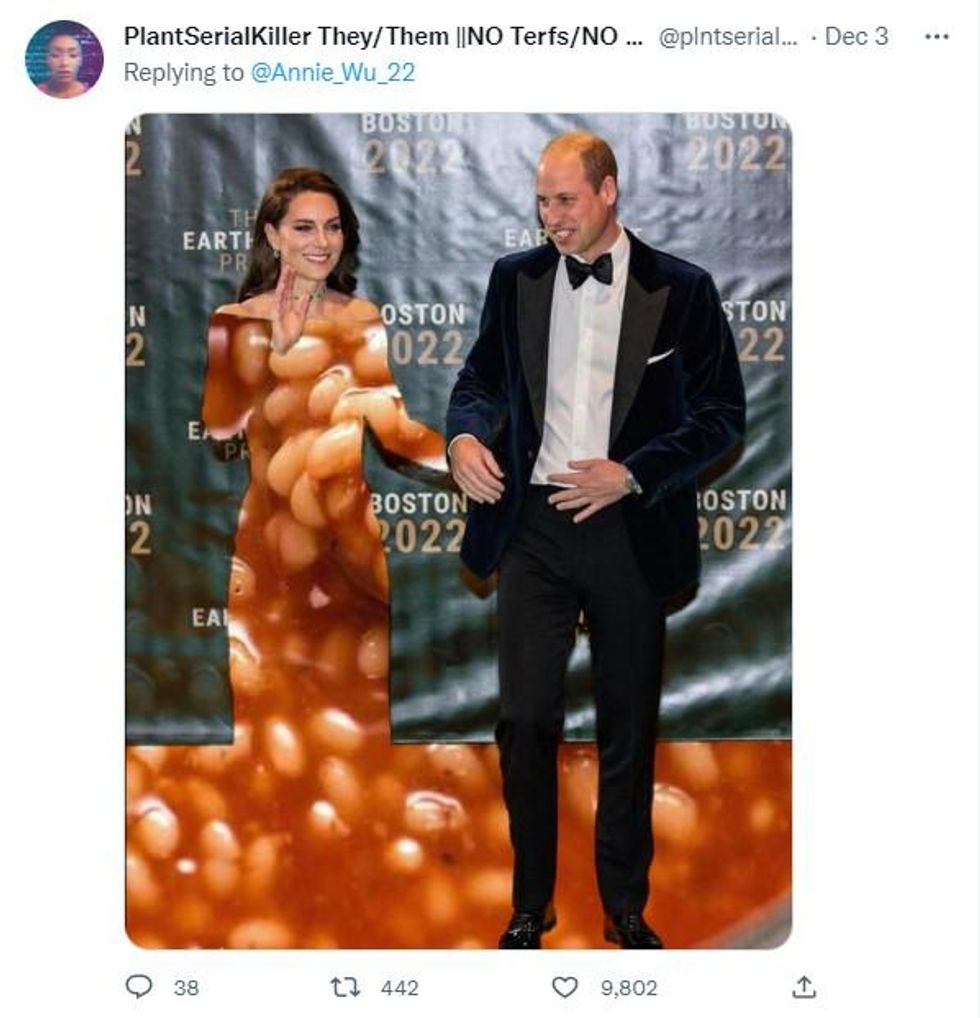This screenshot has height=1018, width=980.
Task: Open the three-dot more options menu
Action: [x=936, y=37]
